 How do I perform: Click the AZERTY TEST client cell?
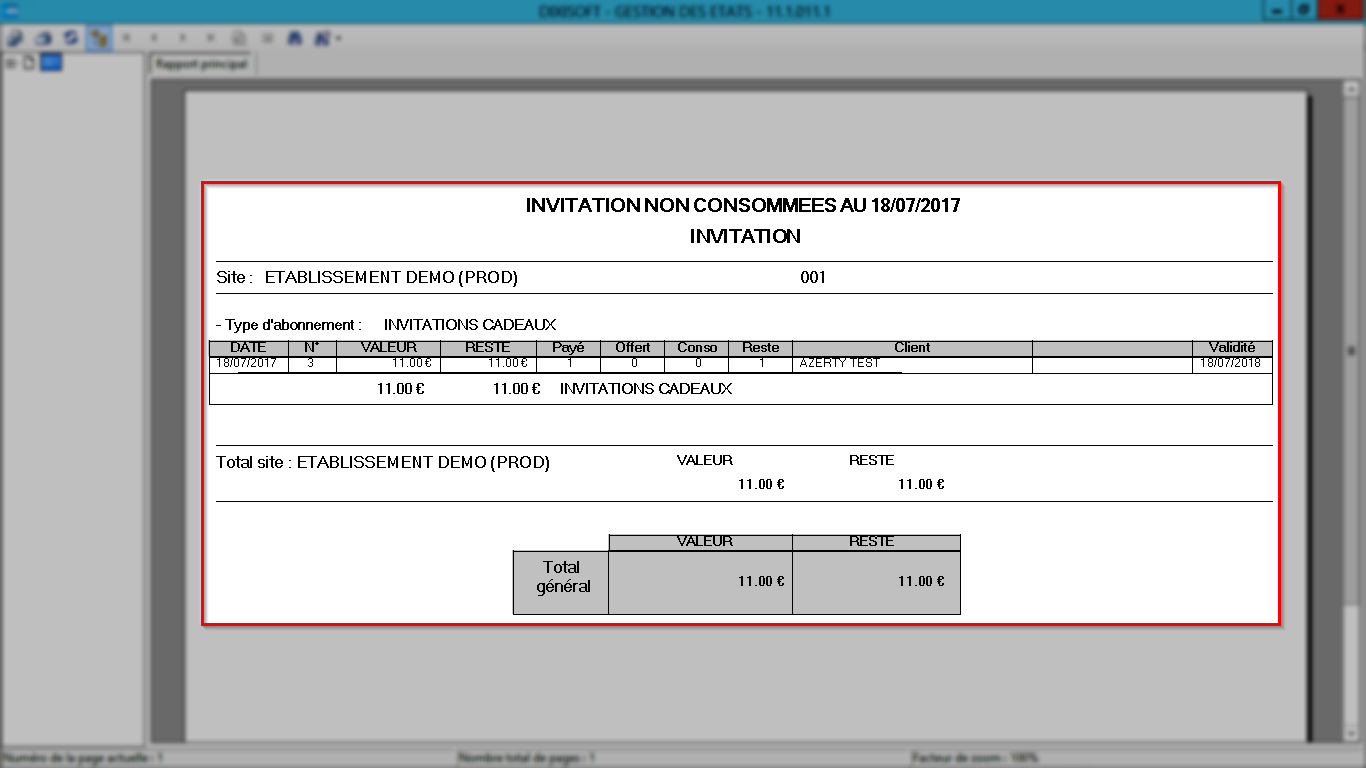(912, 364)
